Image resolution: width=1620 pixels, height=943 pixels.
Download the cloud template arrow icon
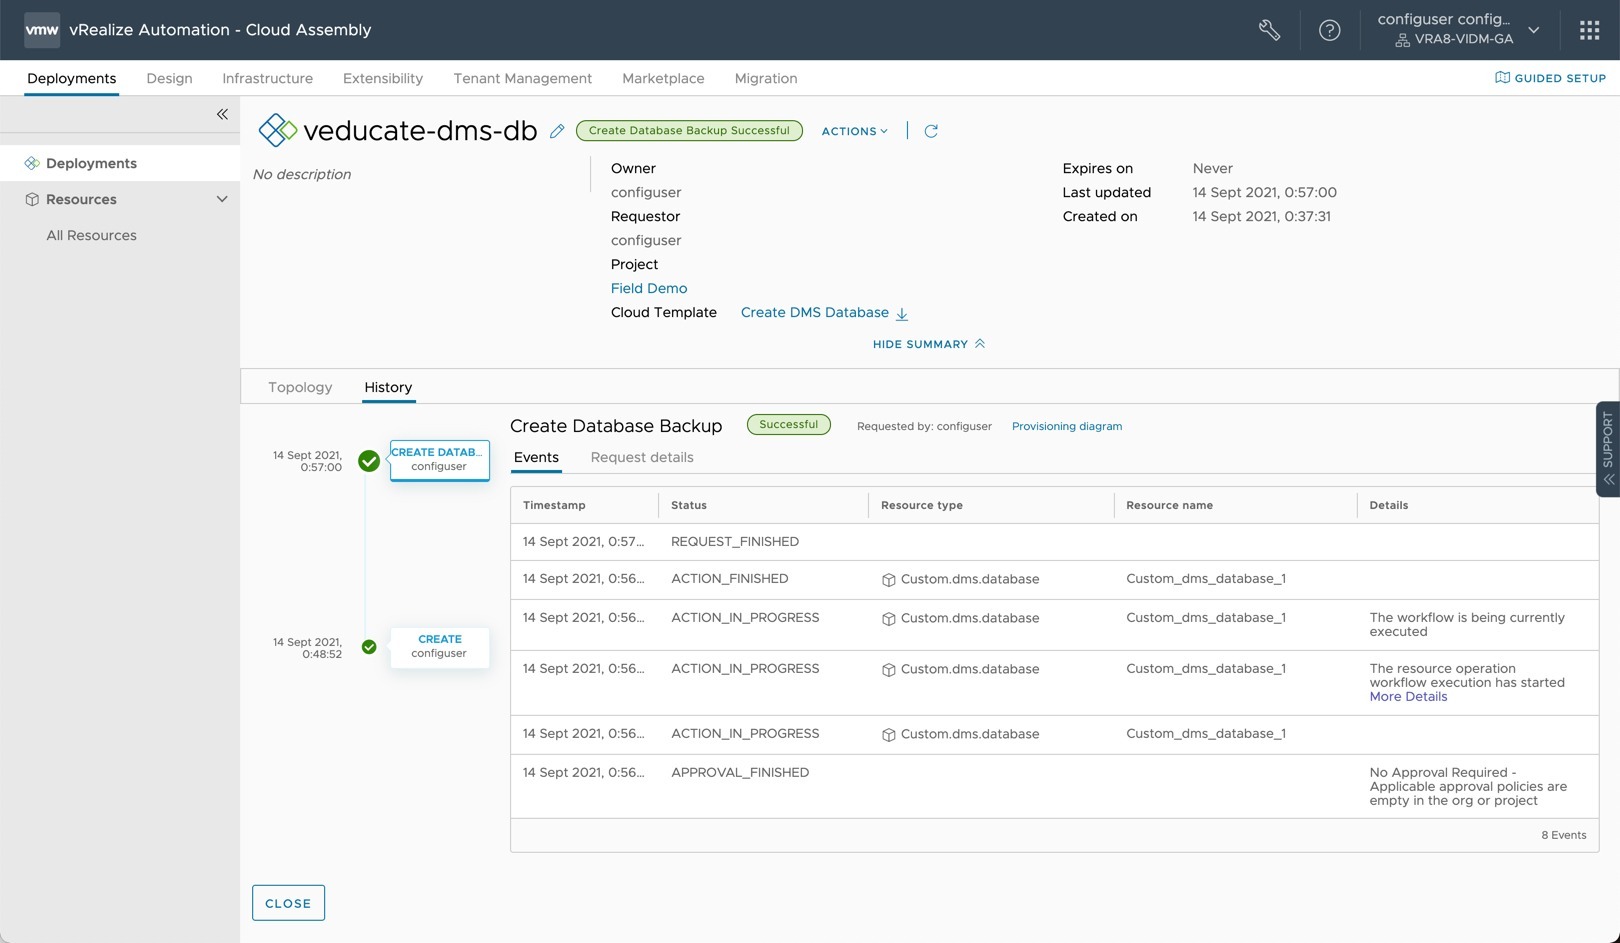901,313
